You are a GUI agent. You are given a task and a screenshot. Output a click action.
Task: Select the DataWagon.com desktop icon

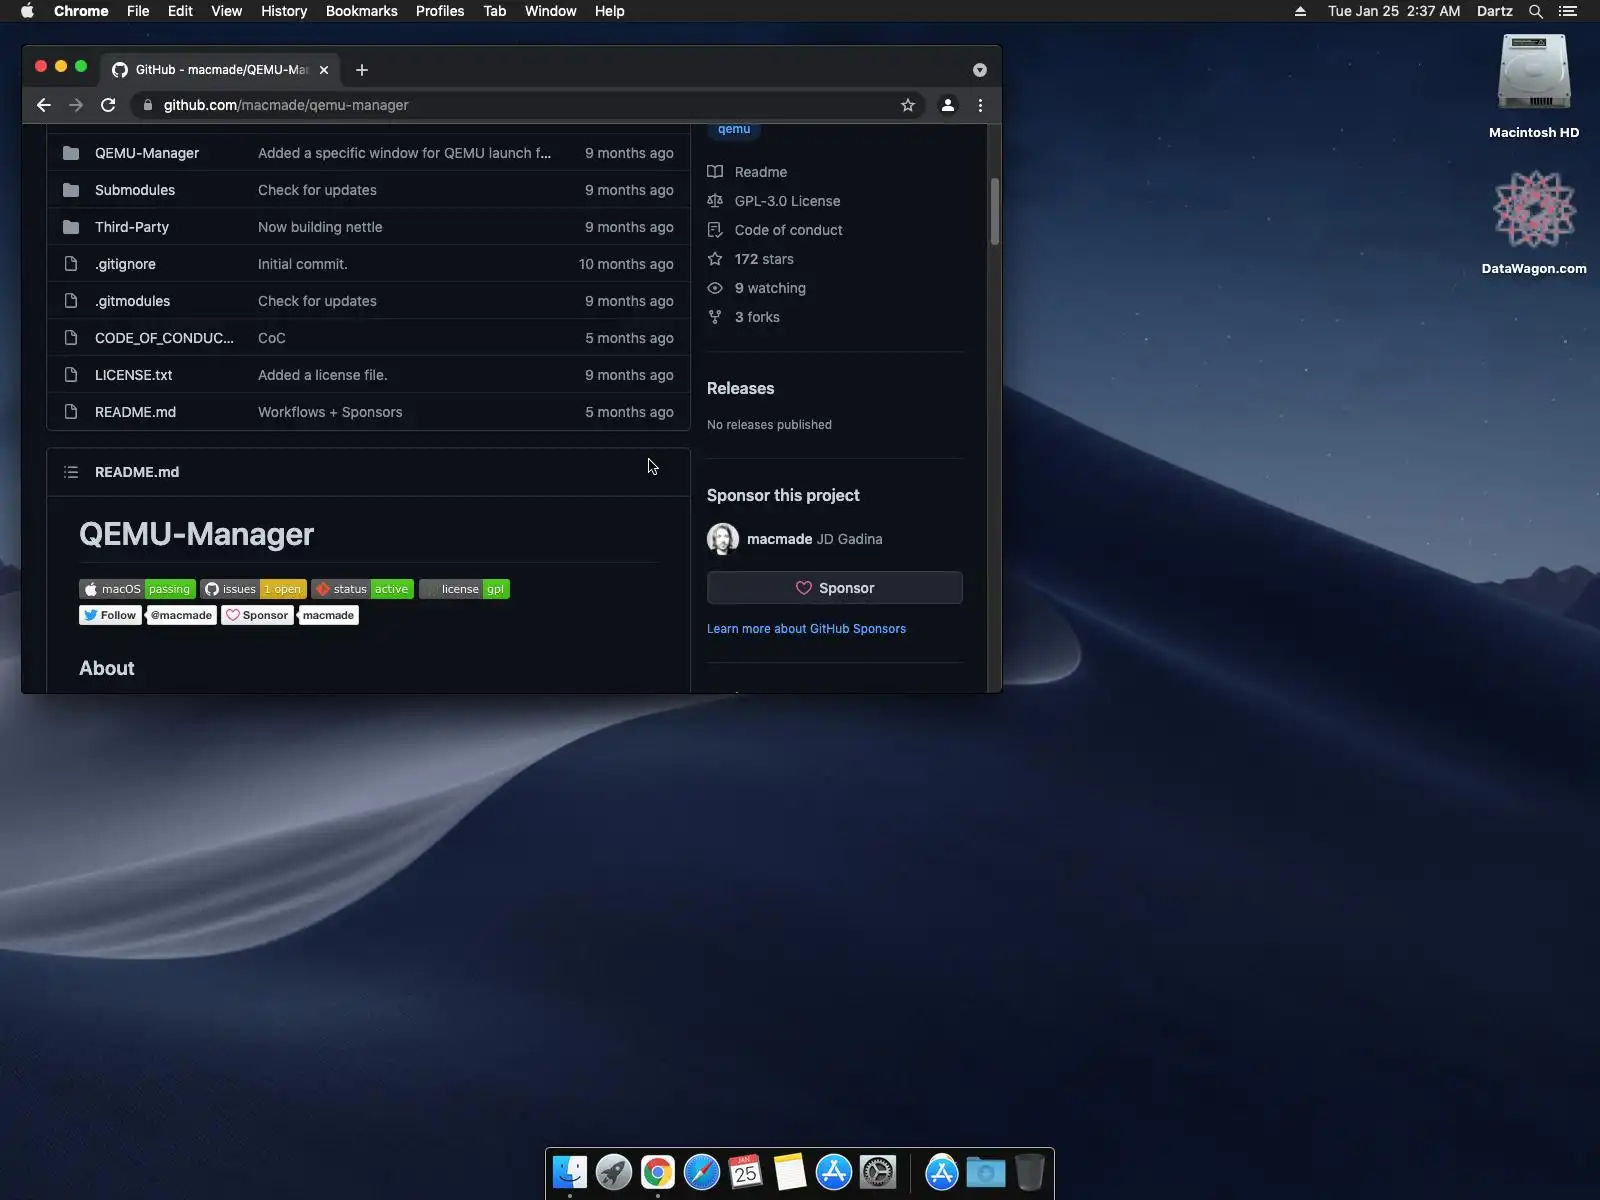coord(1534,222)
